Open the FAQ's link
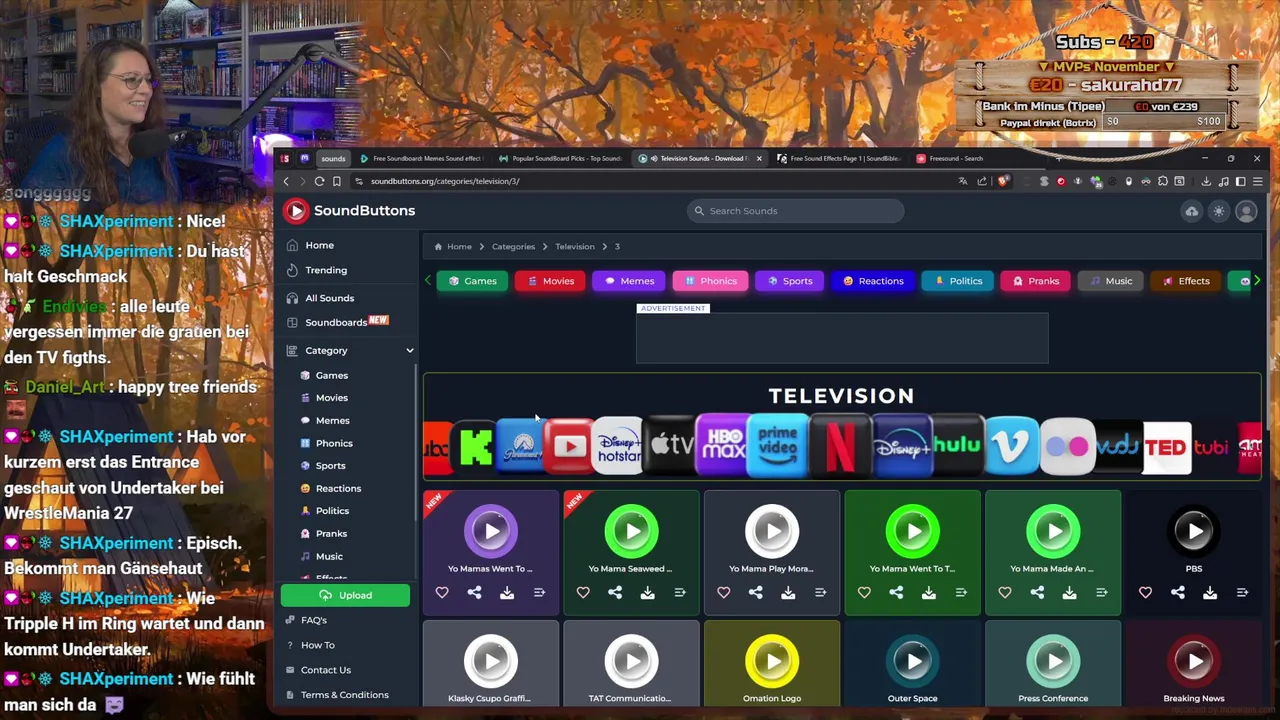The height and width of the screenshot is (720, 1280). [x=313, y=620]
